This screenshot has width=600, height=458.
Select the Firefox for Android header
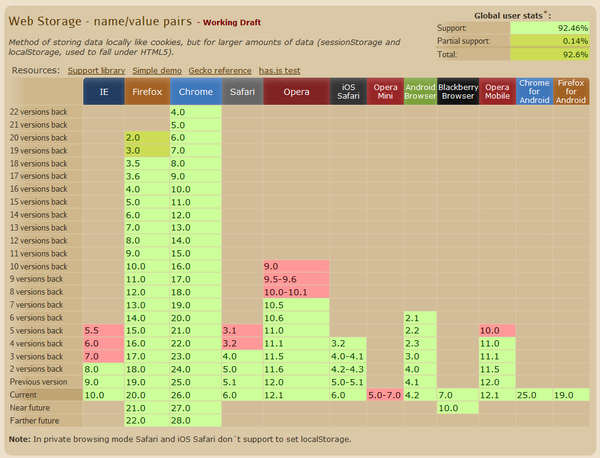571,91
